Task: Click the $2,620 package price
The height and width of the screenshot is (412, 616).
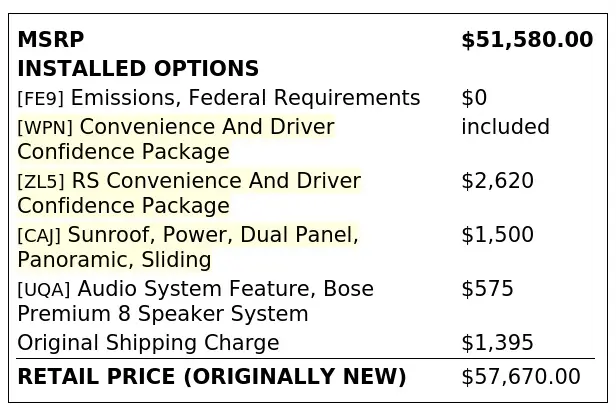Action: click(x=497, y=181)
